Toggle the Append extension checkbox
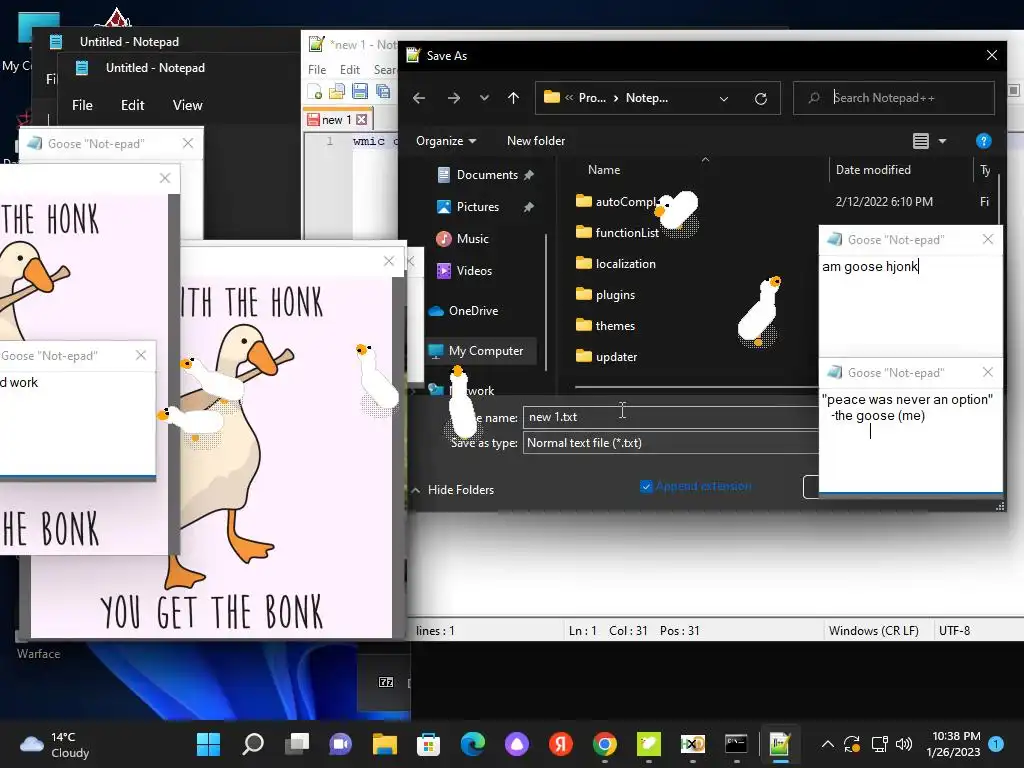1024x768 pixels. click(x=646, y=487)
